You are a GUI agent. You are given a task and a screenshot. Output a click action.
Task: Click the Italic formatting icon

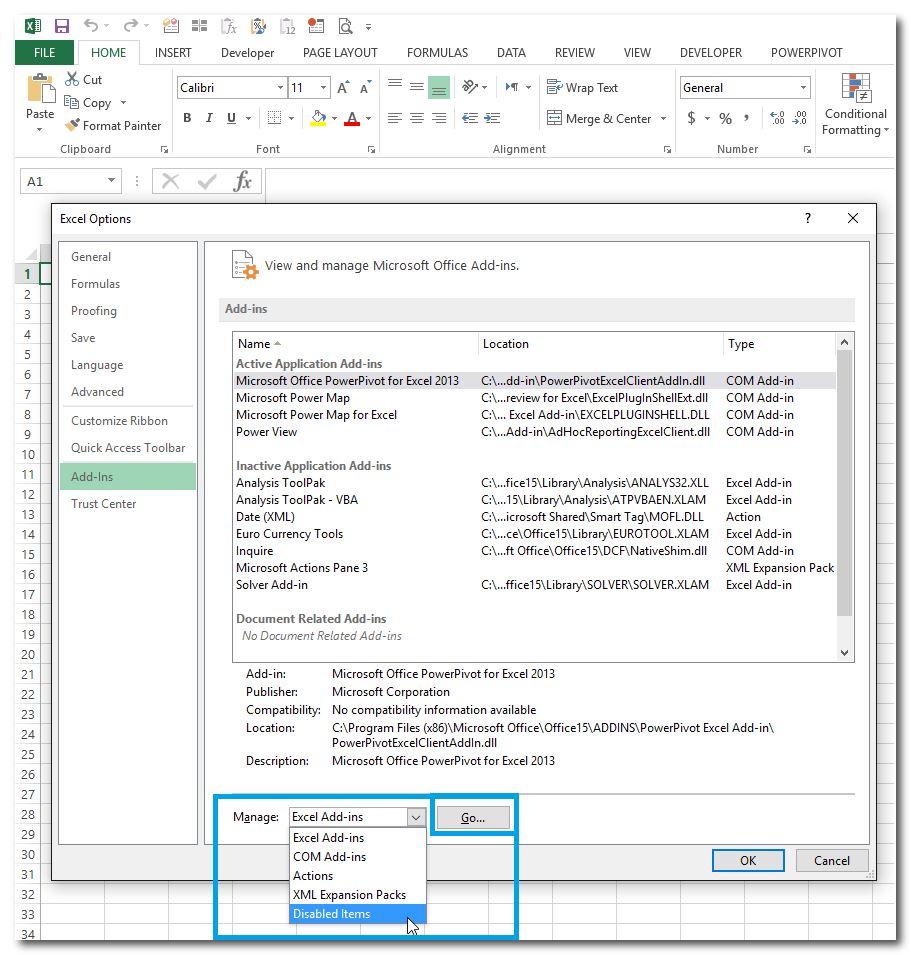pyautogui.click(x=210, y=118)
